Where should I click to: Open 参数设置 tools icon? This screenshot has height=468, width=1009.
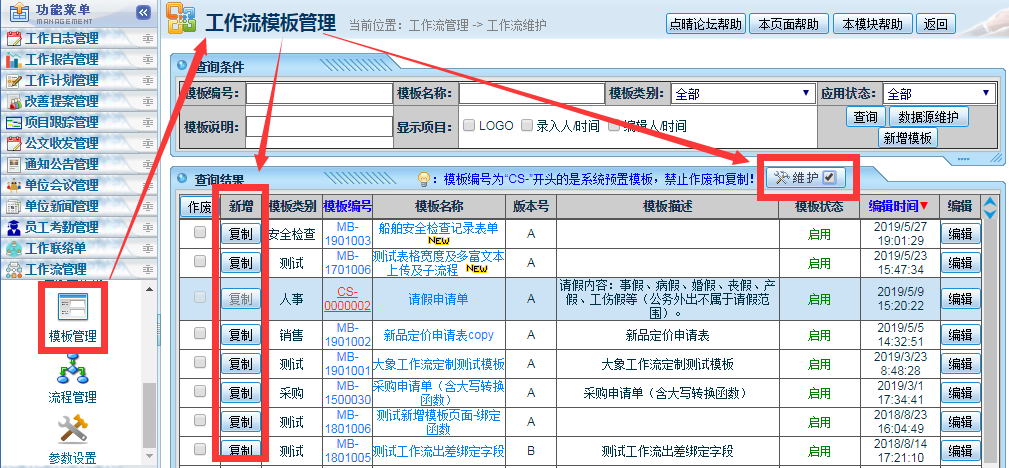click(x=72, y=431)
